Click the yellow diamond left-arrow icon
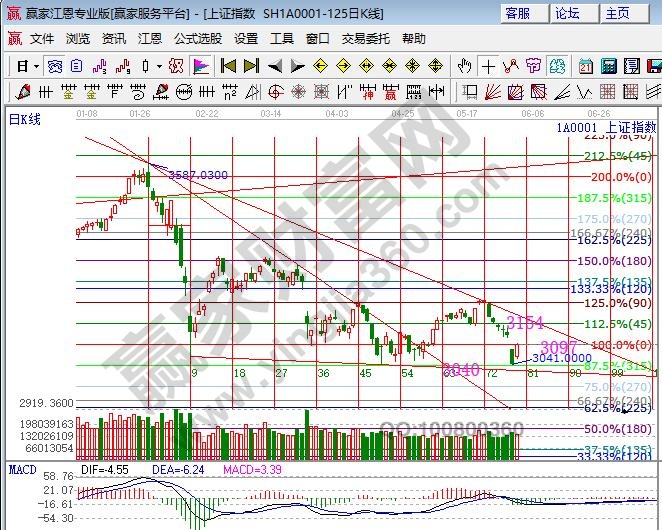This screenshot has width=662, height=530. pos(320,66)
